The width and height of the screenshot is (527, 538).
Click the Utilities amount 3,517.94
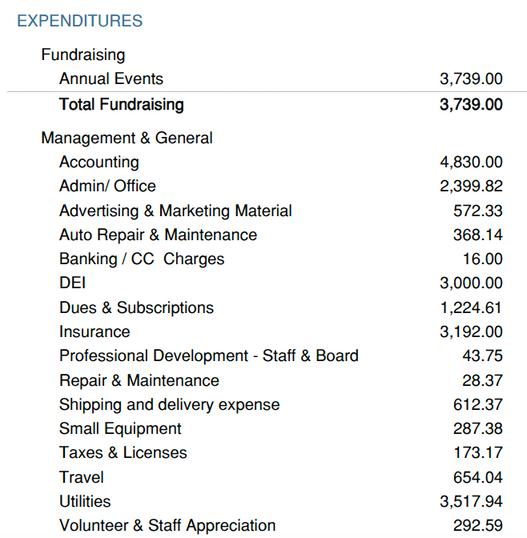pos(471,502)
